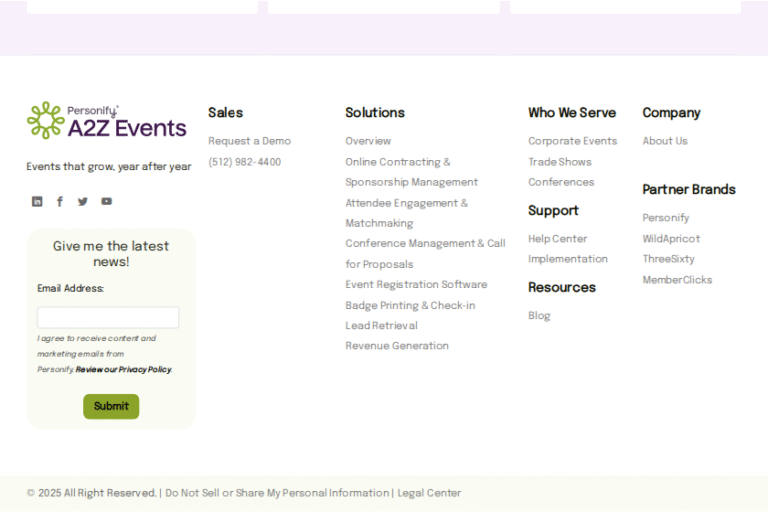The image size is (768, 512).
Task: Open Review our Privacy Policy link
Action: pyautogui.click(x=123, y=369)
